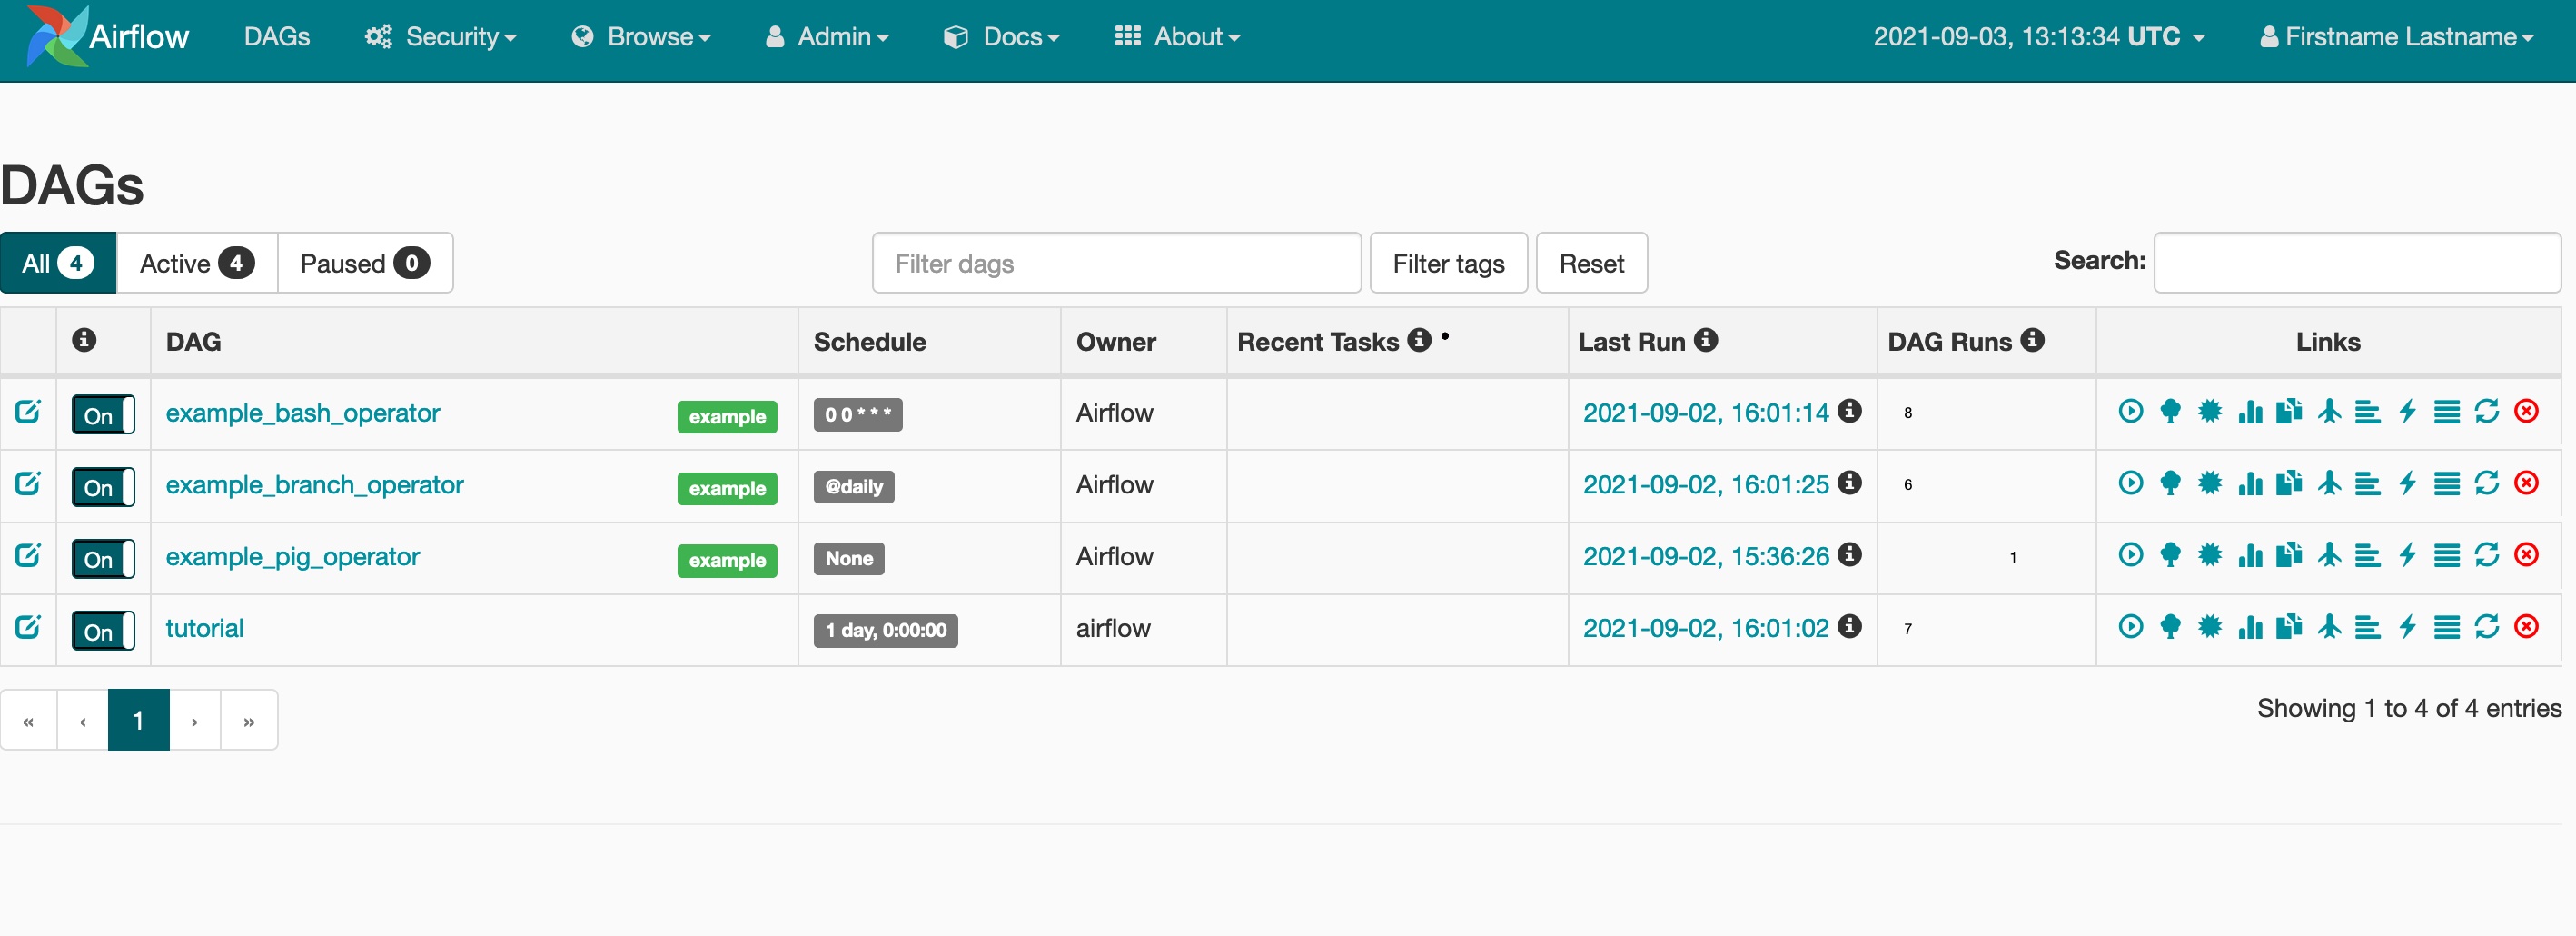The width and height of the screenshot is (2576, 936).
Task: Click the Filter tags button
Action: click(1448, 263)
